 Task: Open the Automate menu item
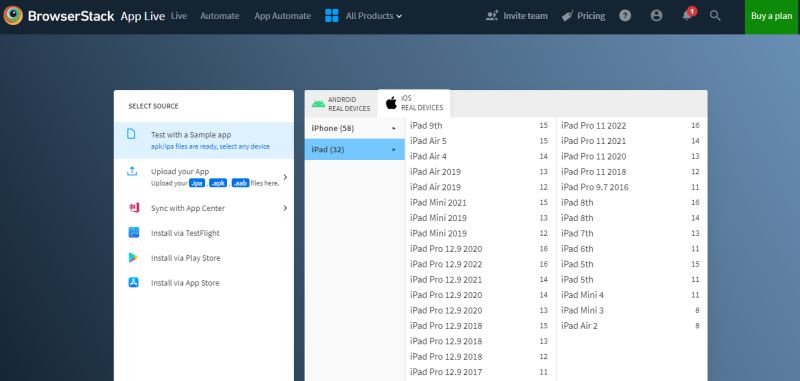click(219, 16)
